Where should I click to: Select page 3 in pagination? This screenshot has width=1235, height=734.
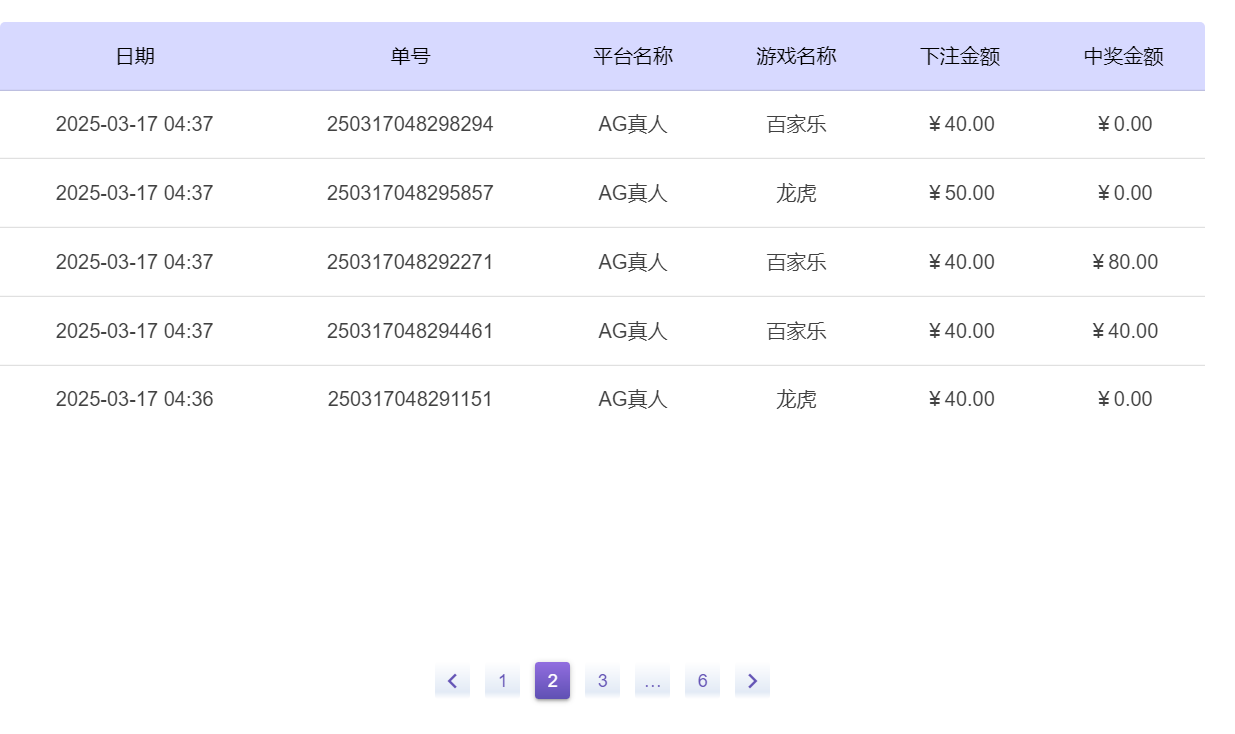[602, 680]
